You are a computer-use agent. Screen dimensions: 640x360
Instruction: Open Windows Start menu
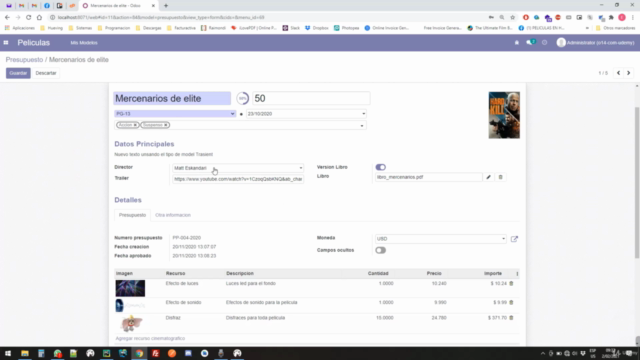click(x=8, y=353)
